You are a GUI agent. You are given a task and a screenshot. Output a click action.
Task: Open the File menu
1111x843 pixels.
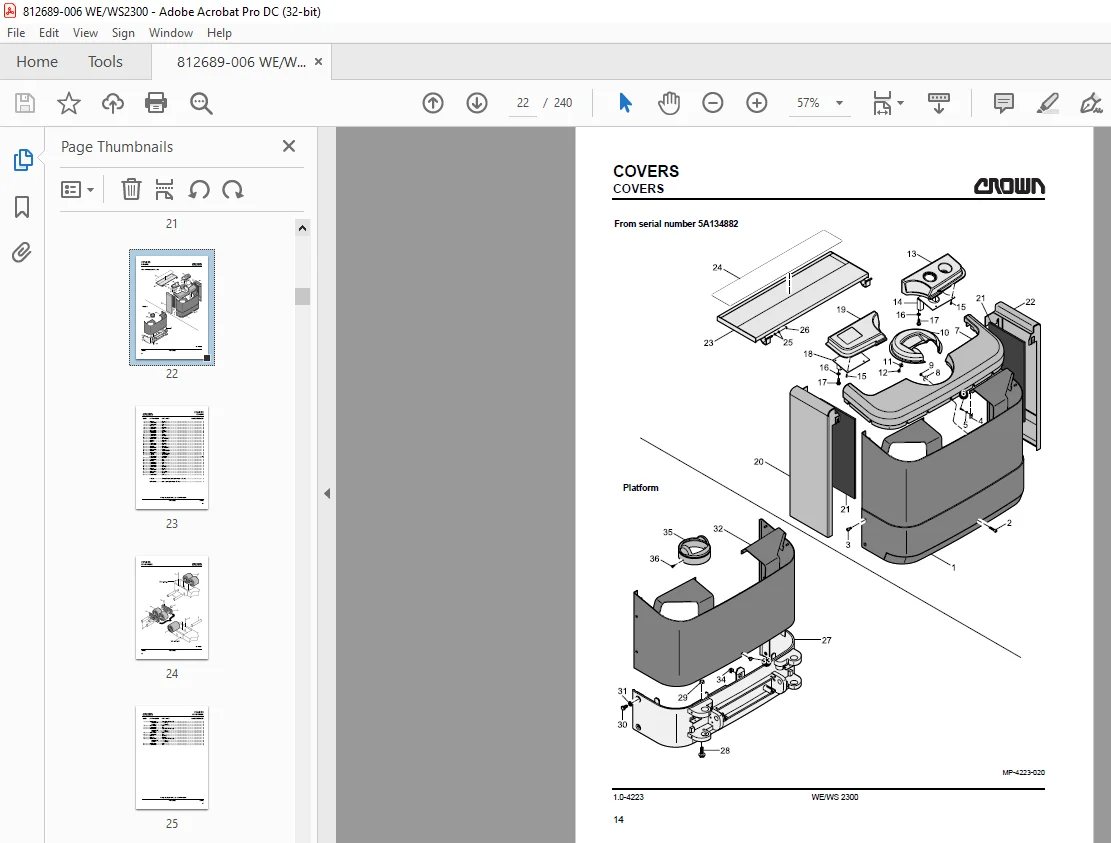(x=16, y=33)
